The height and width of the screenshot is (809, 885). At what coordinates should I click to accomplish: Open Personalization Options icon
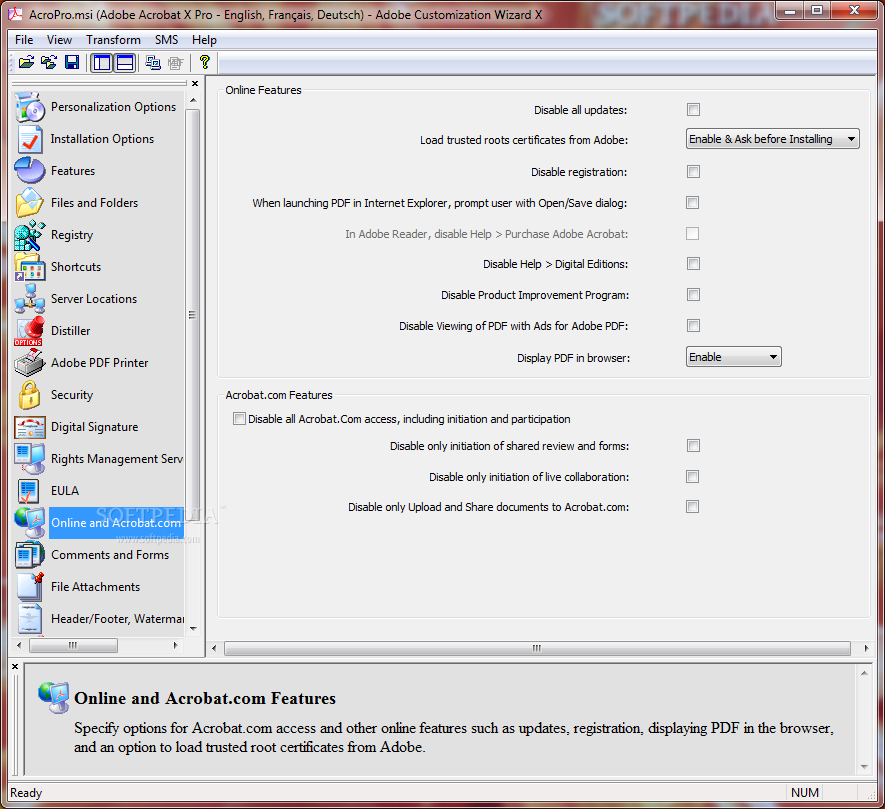point(30,107)
